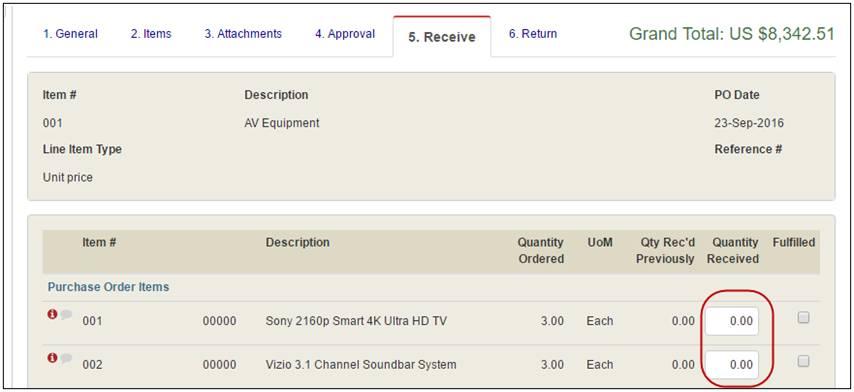Click Quantity Received field for item 001

(731, 321)
